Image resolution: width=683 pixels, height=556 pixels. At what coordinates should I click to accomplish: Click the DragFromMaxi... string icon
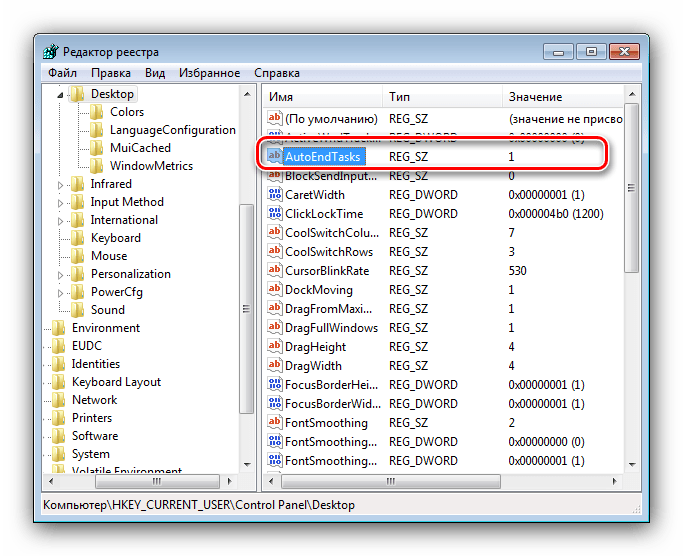tap(274, 308)
